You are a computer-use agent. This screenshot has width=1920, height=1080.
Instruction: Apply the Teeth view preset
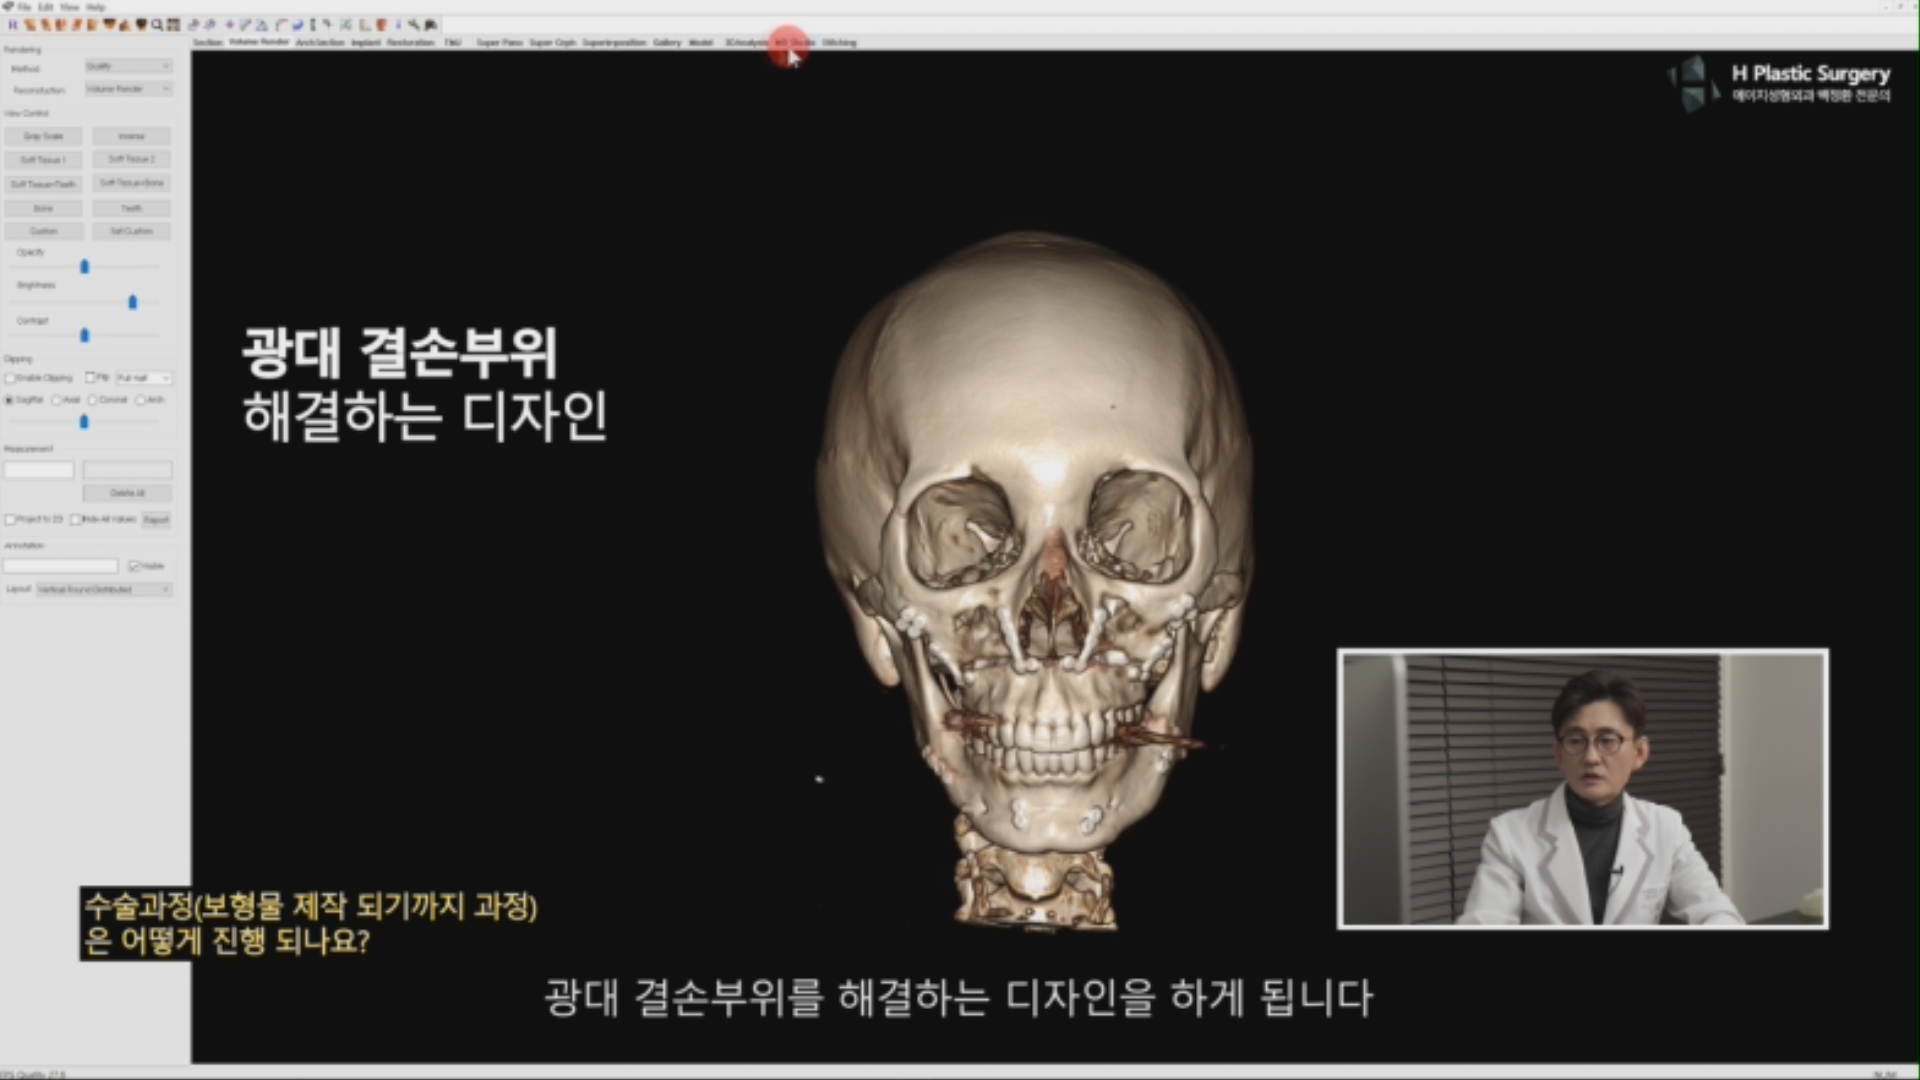pos(131,208)
